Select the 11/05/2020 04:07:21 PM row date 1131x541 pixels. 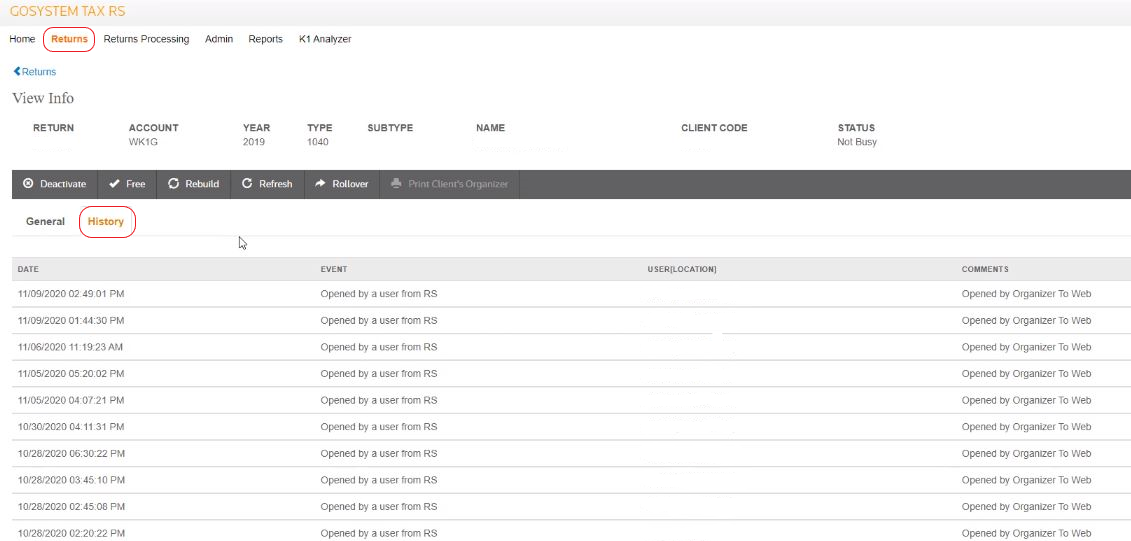pos(71,400)
